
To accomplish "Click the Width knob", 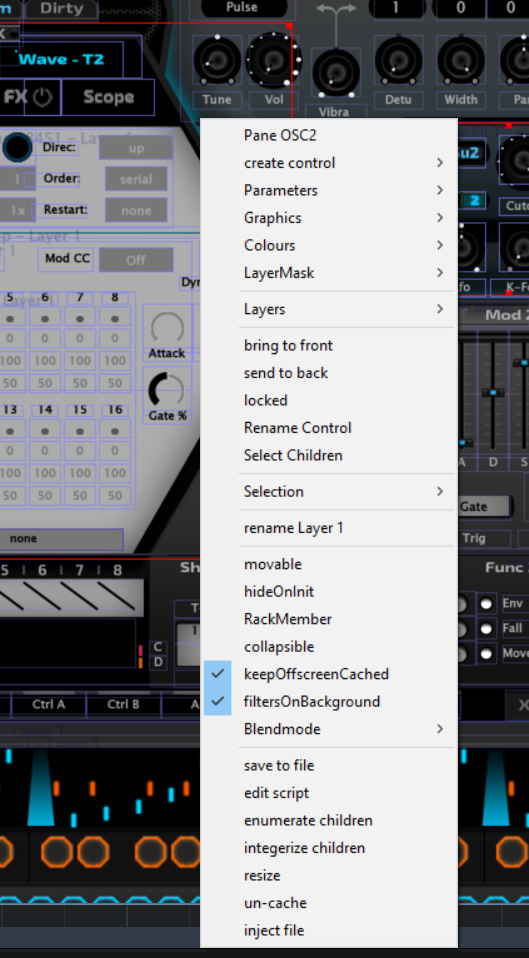I will (x=461, y=60).
